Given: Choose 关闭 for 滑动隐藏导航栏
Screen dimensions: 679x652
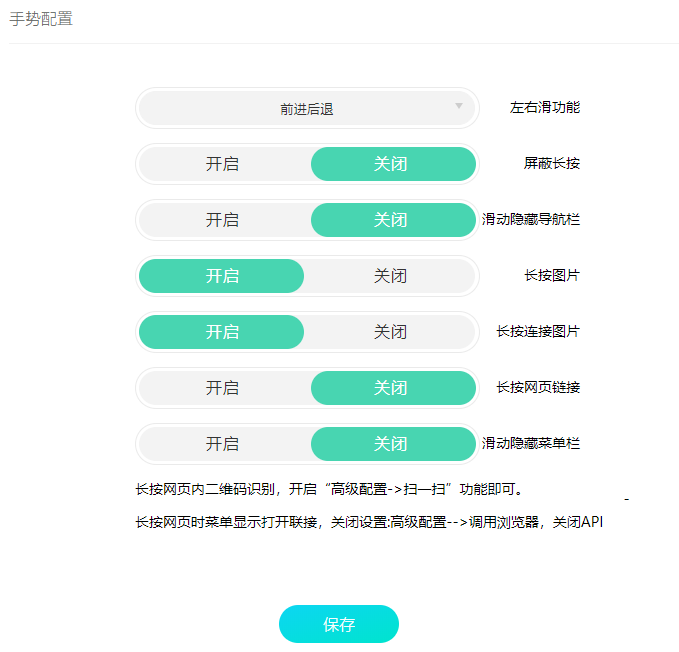Looking at the screenshot, I should click(393, 220).
